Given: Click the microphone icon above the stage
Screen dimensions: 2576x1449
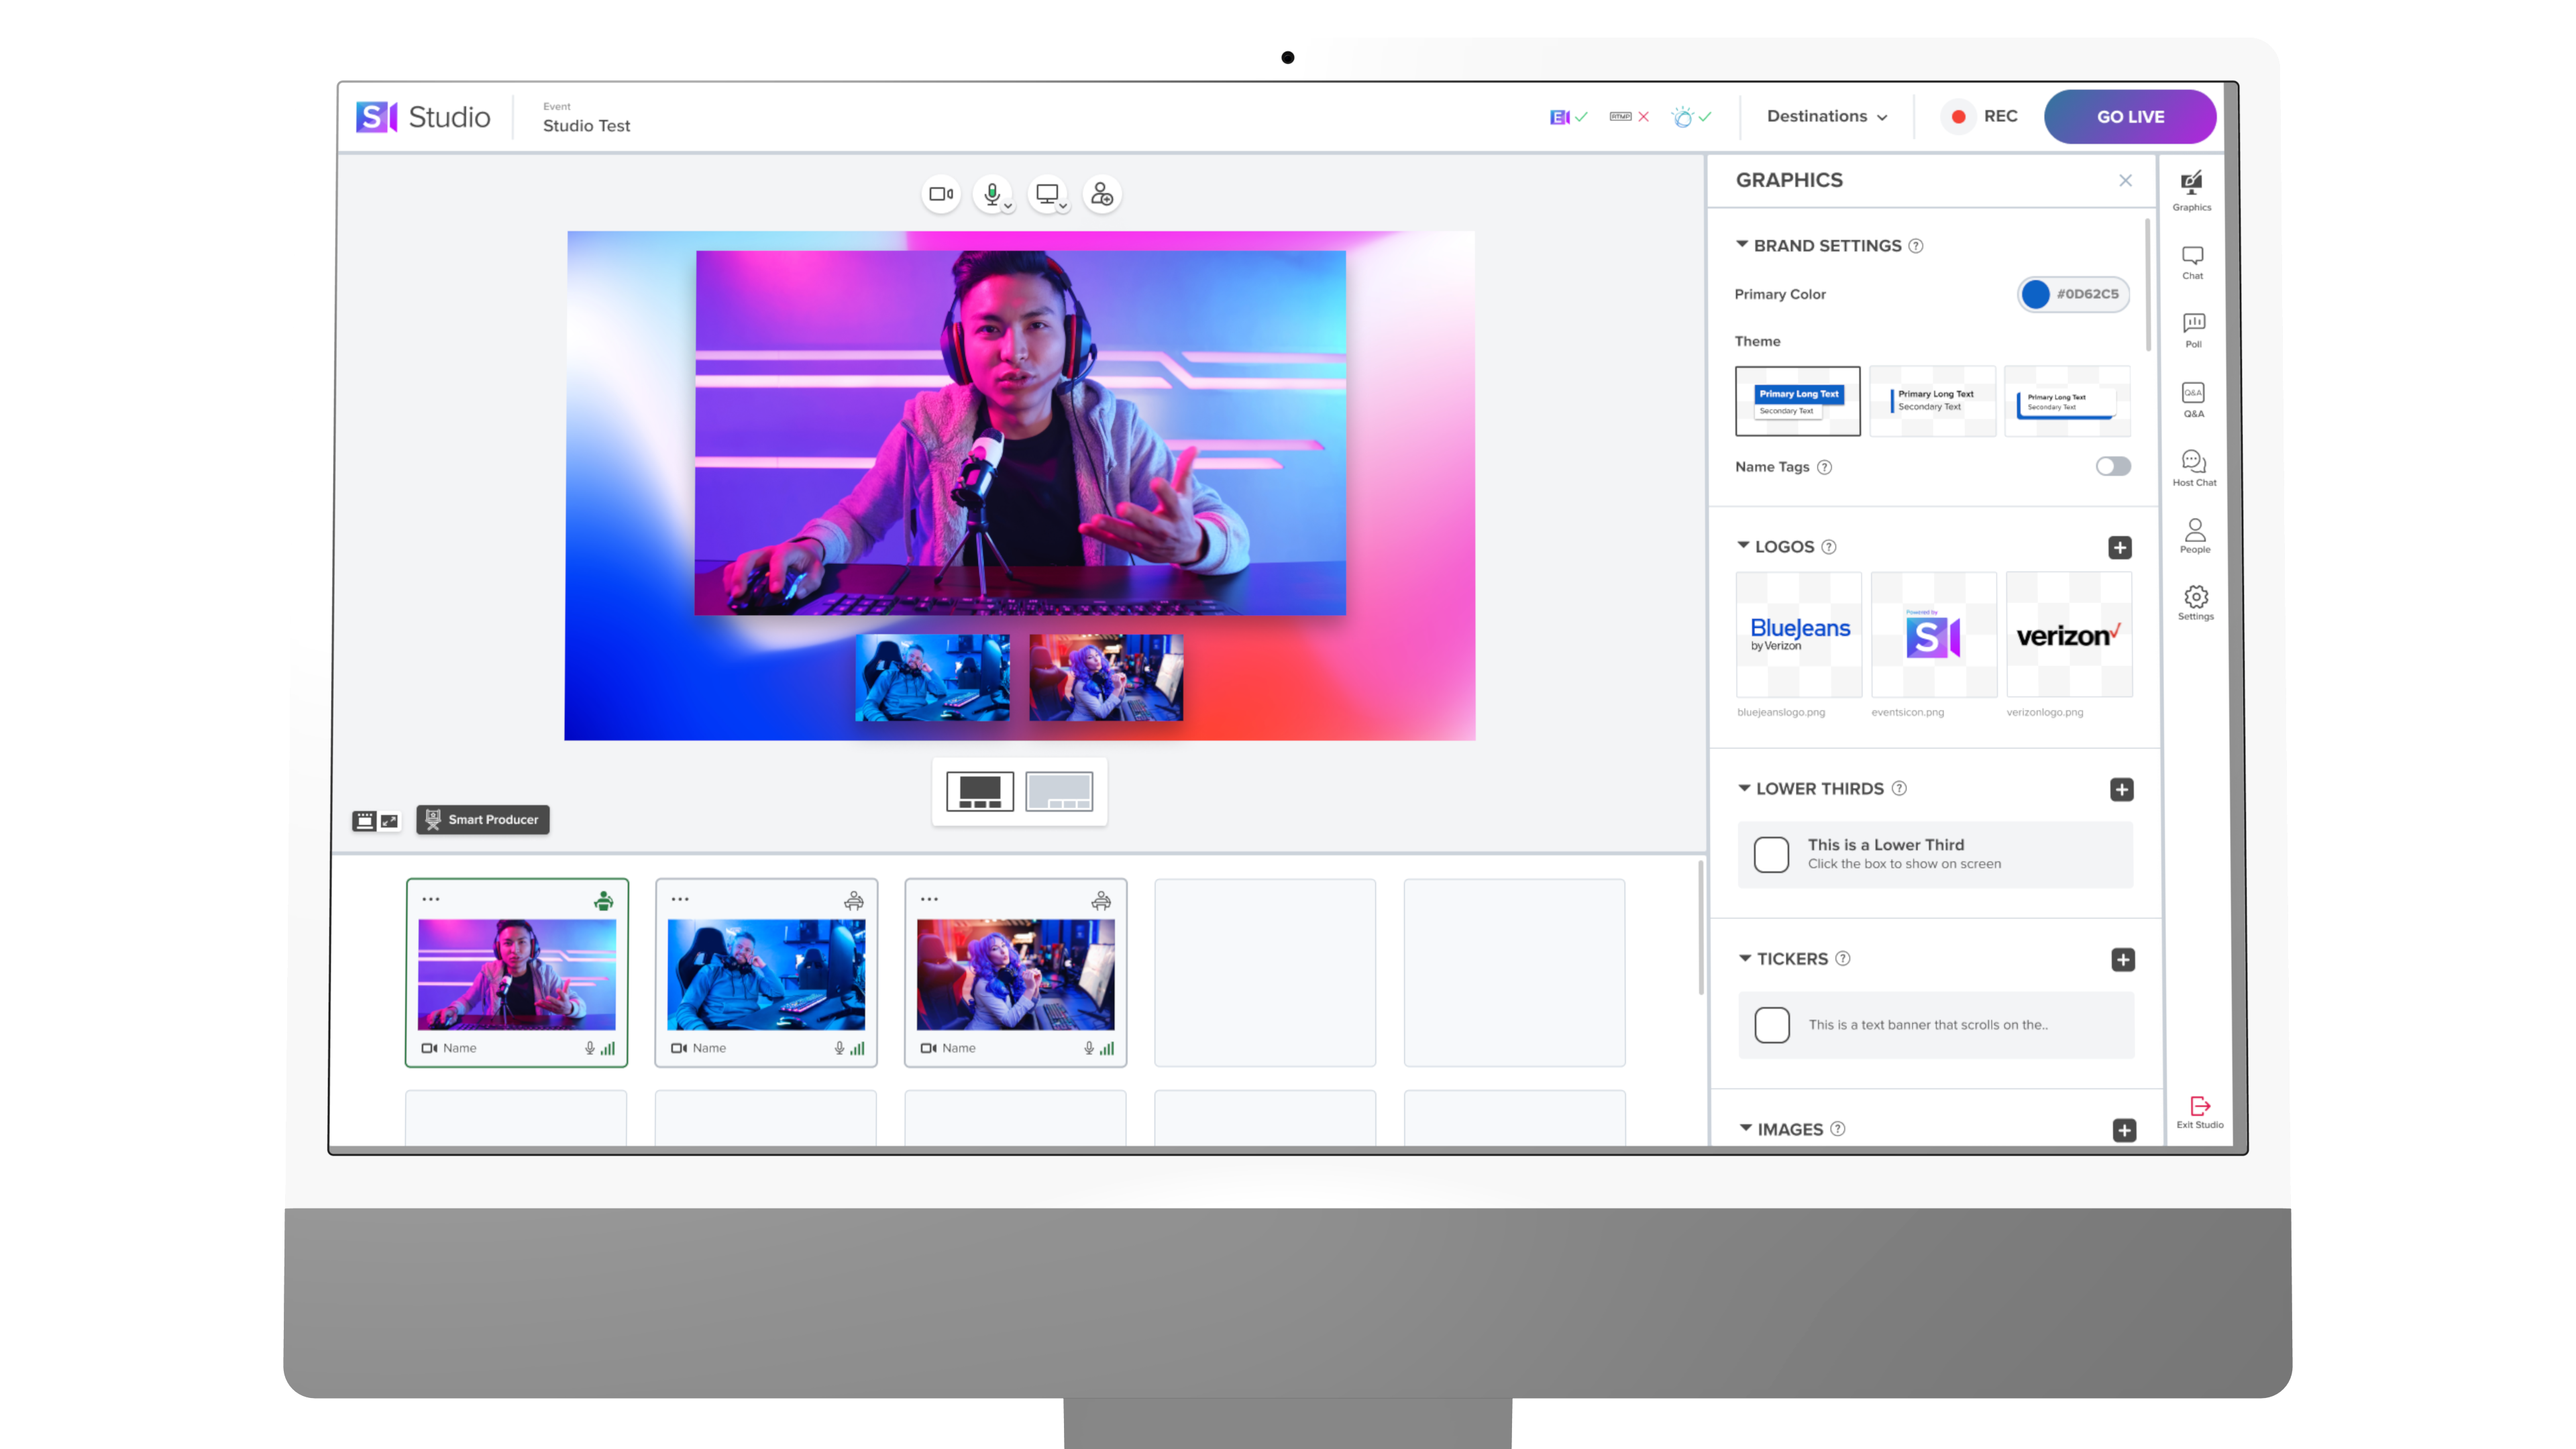Looking at the screenshot, I should [x=992, y=194].
